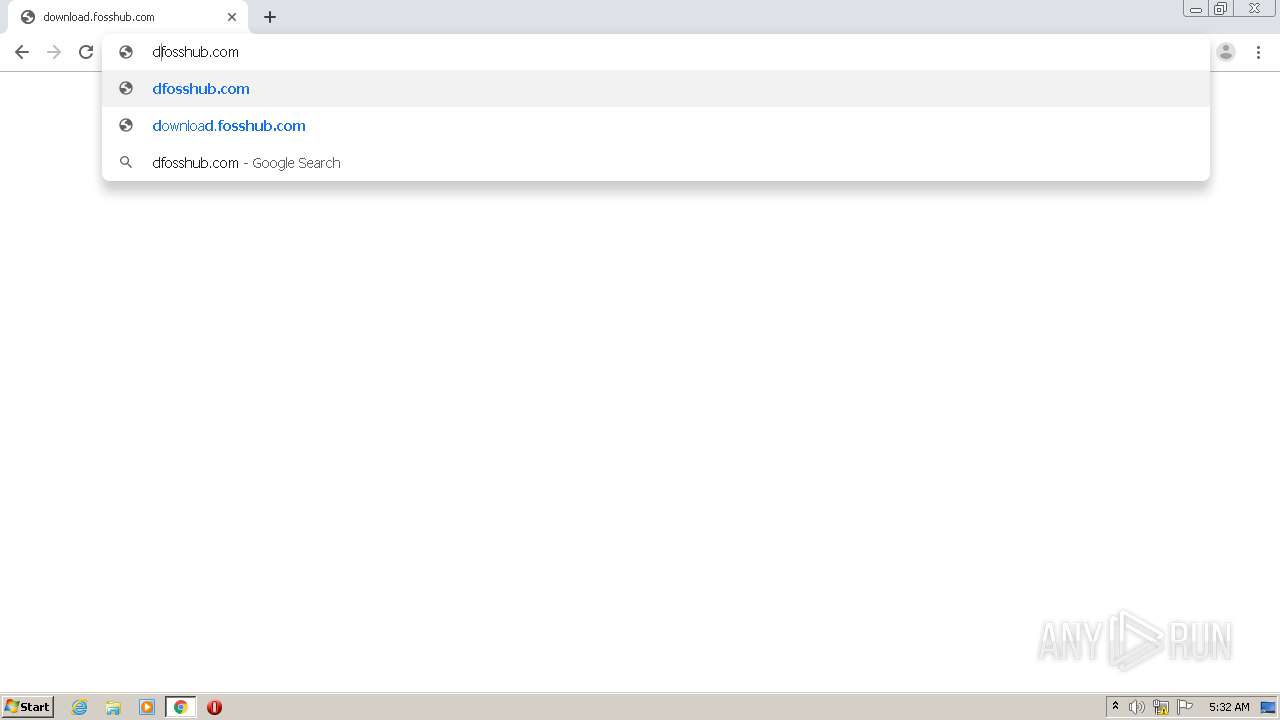Image resolution: width=1280 pixels, height=720 pixels.
Task: Open the network status tray icon
Action: pos(1161,707)
